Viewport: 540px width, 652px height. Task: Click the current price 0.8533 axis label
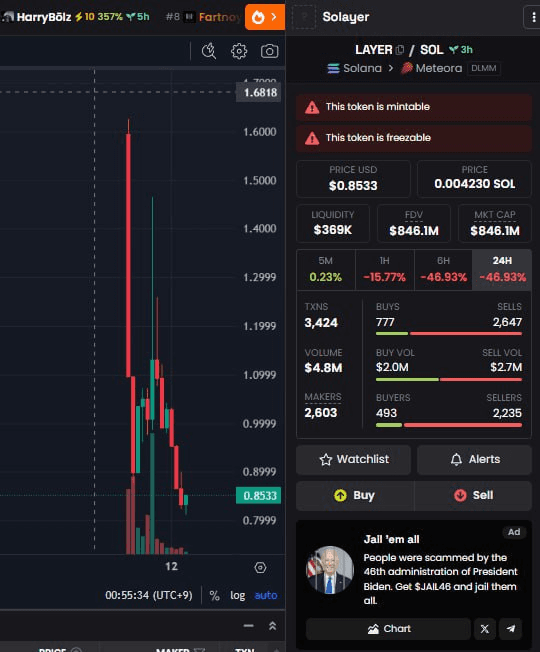click(259, 496)
